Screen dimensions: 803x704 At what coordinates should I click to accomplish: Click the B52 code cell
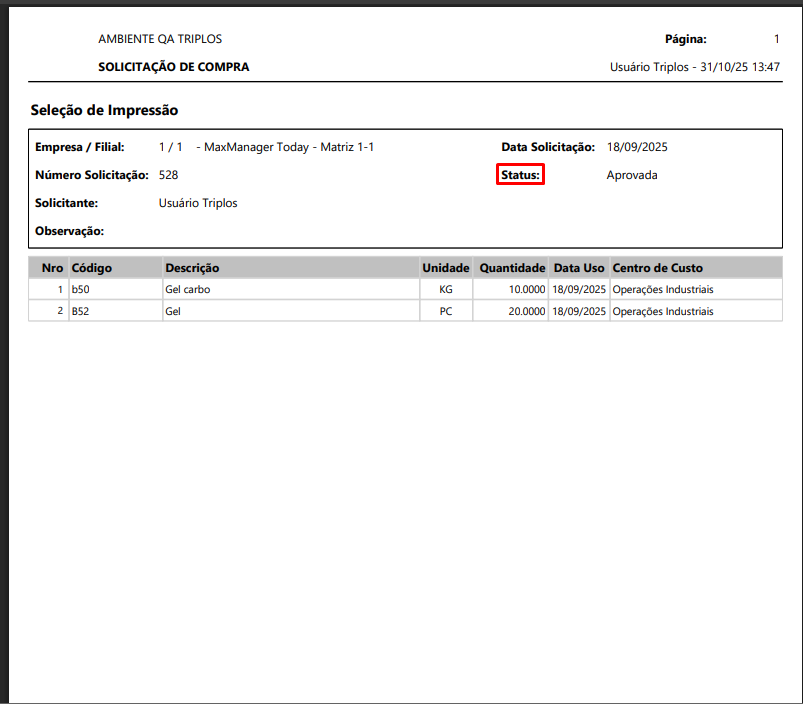(x=81, y=311)
